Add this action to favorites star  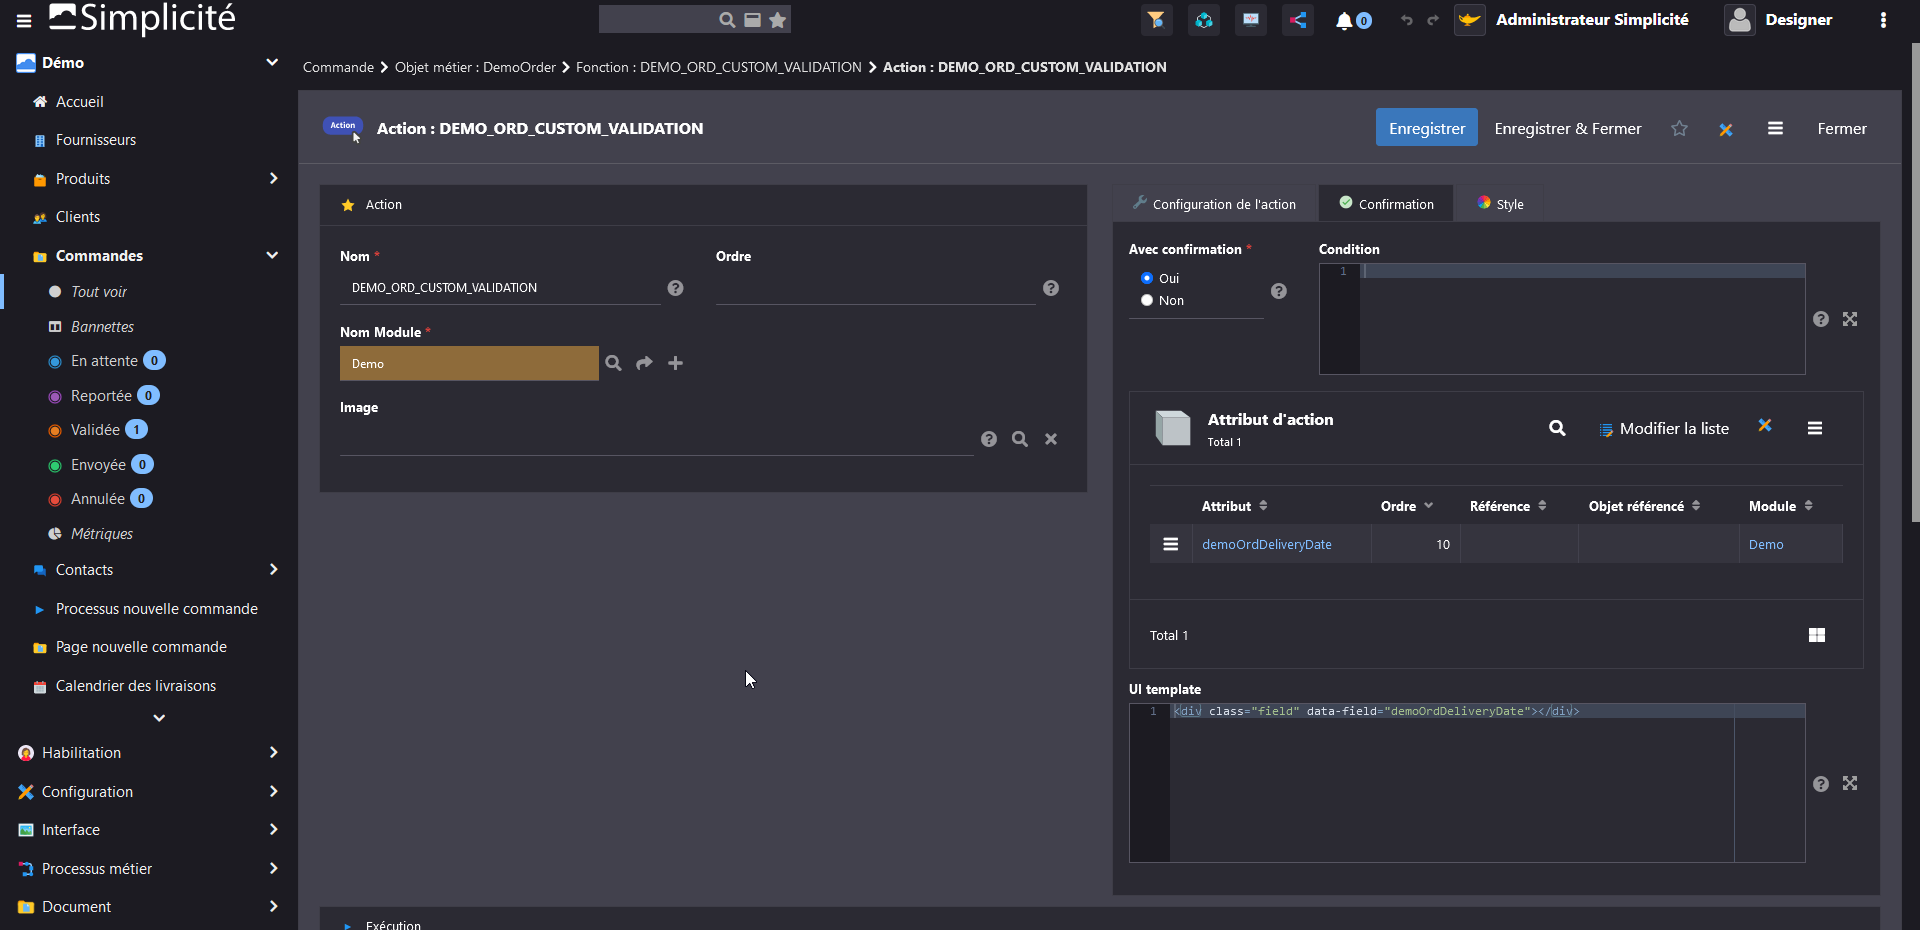tap(1679, 128)
